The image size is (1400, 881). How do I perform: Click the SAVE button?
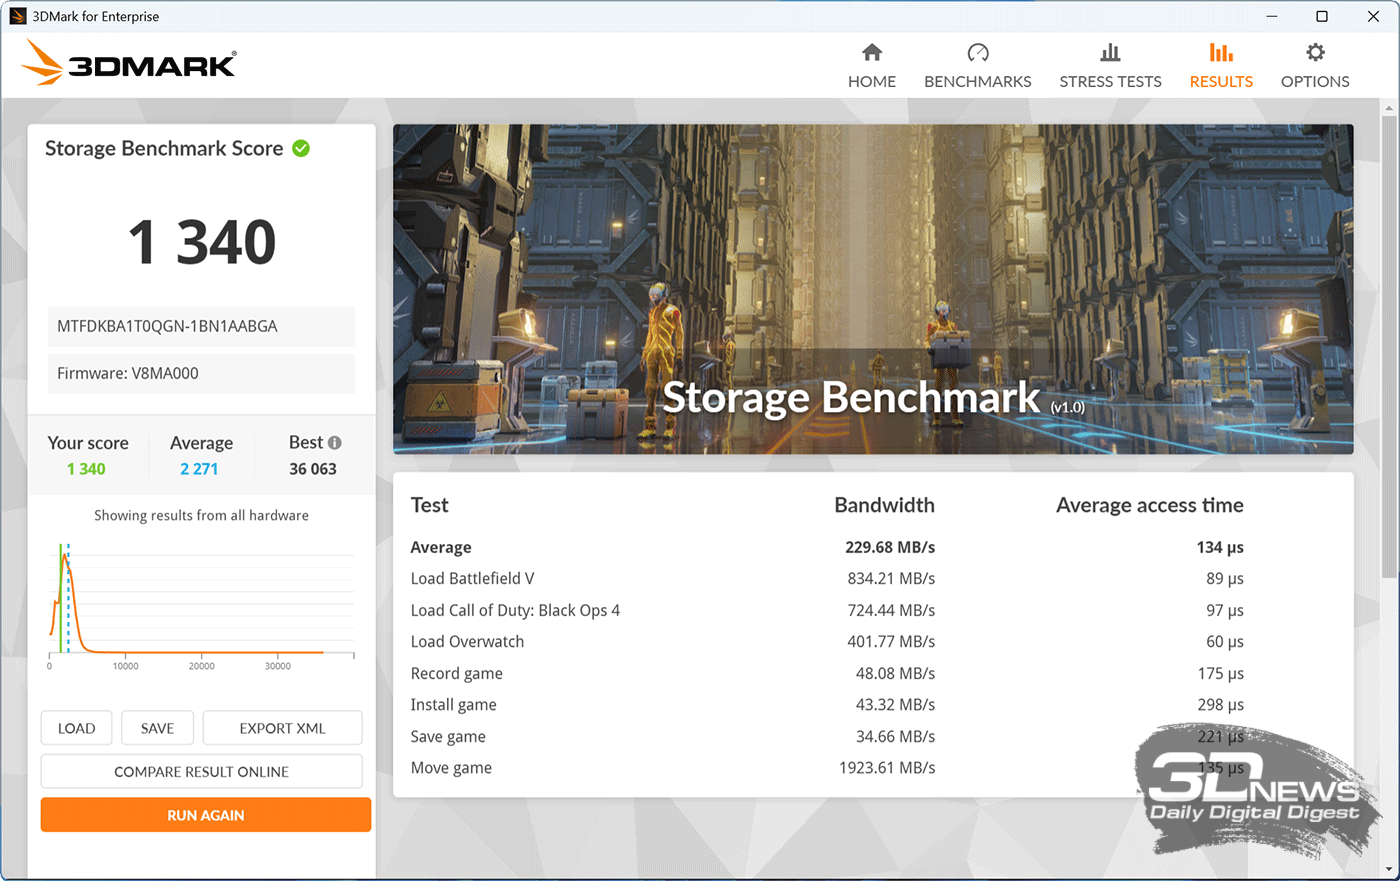pyautogui.click(x=157, y=728)
